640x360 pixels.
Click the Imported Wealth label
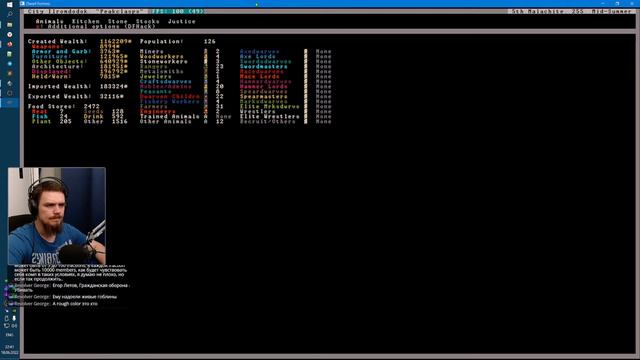click(x=60, y=86)
